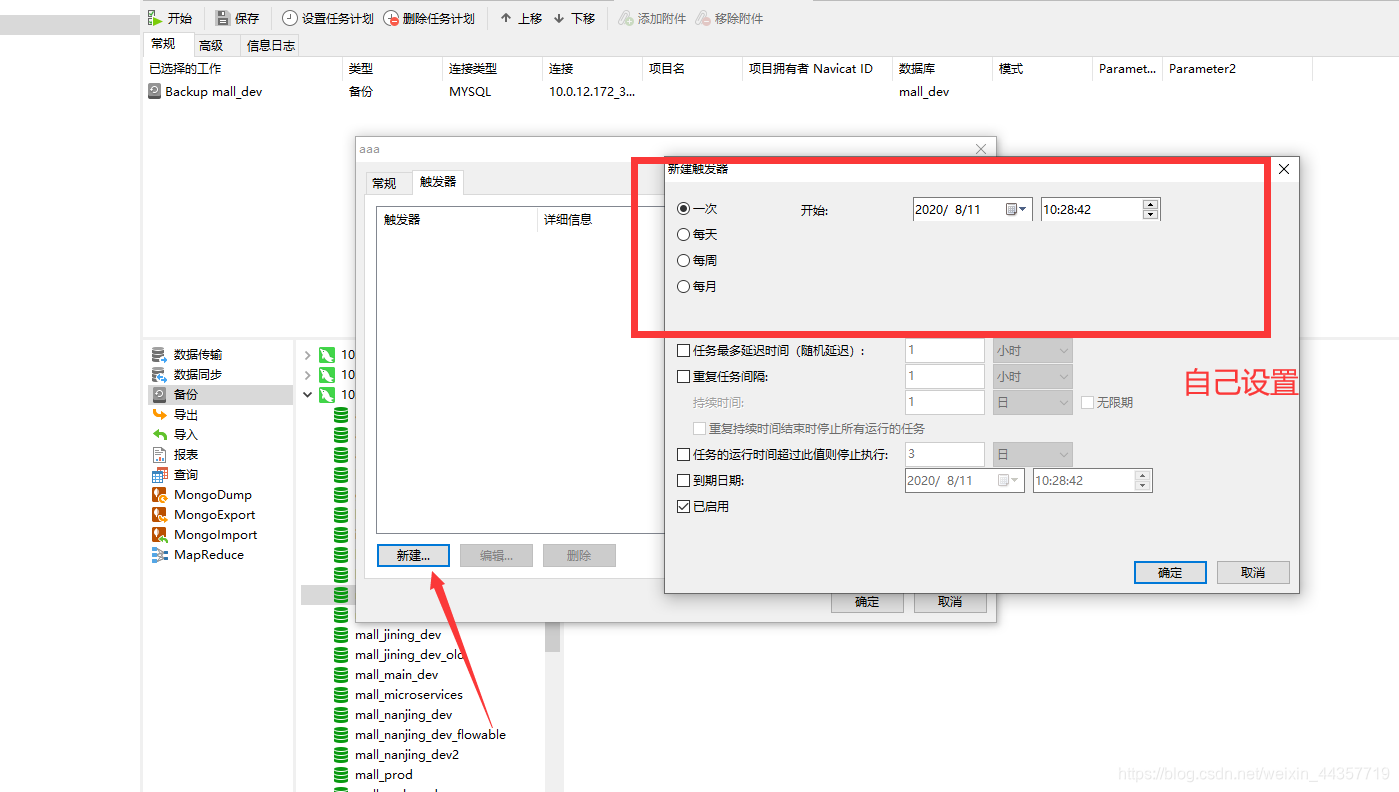
Task: Select Backup mall_dev job row text
Action: [x=214, y=91]
